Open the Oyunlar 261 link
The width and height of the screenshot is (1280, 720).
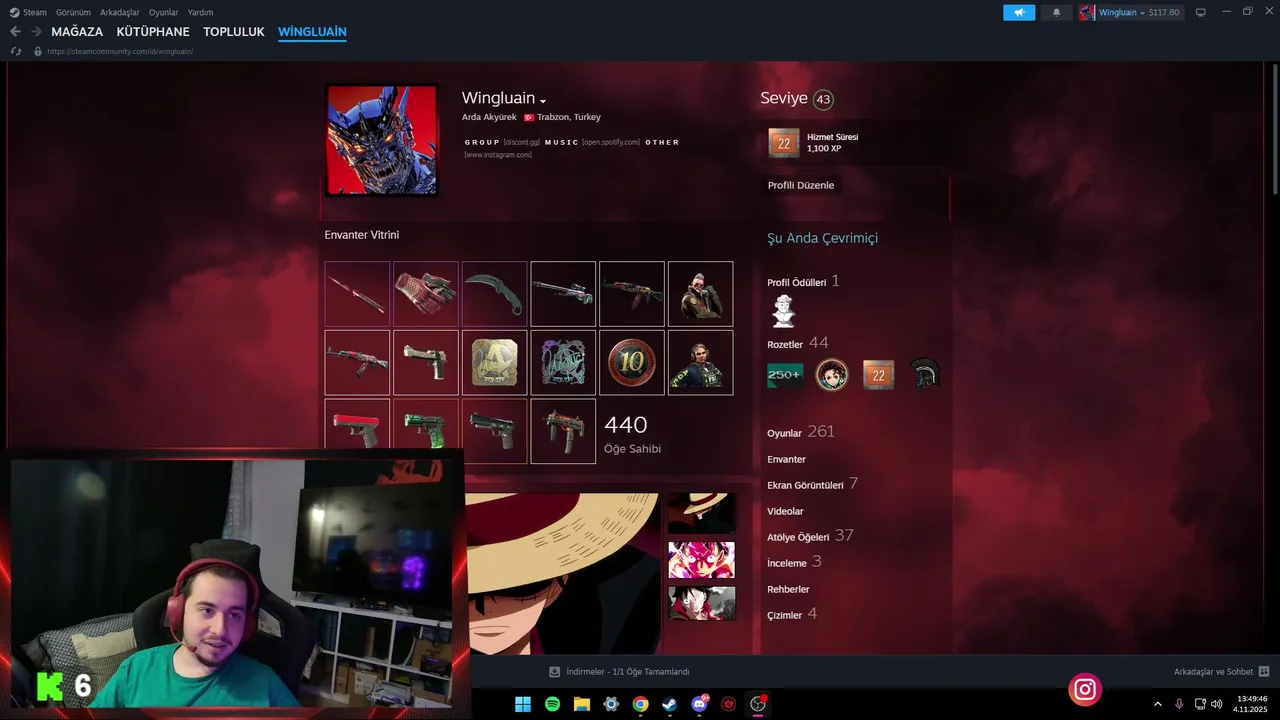(801, 432)
